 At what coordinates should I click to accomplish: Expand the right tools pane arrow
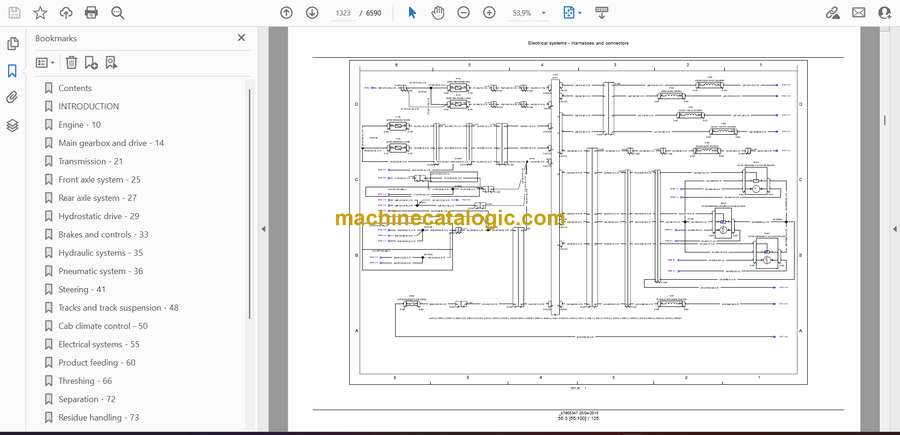[895, 229]
